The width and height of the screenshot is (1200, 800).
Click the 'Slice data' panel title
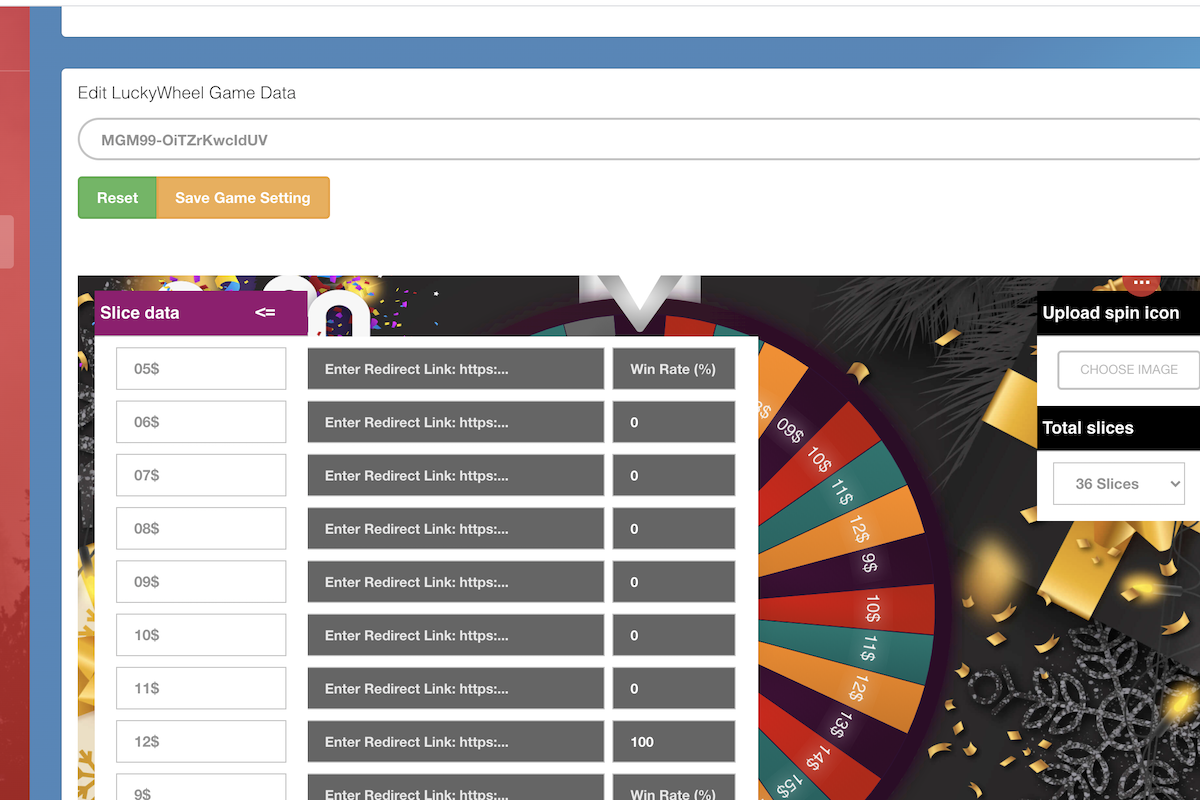[x=140, y=313]
